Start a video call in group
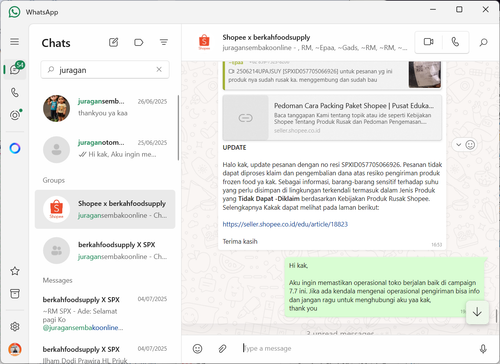Image resolution: width=500 pixels, height=364 pixels. coord(428,42)
